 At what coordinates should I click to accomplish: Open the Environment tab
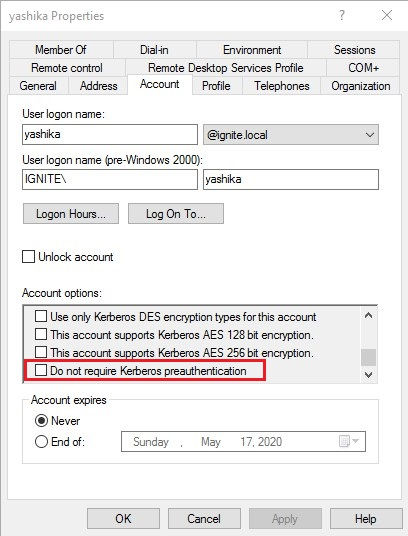[x=252, y=50]
